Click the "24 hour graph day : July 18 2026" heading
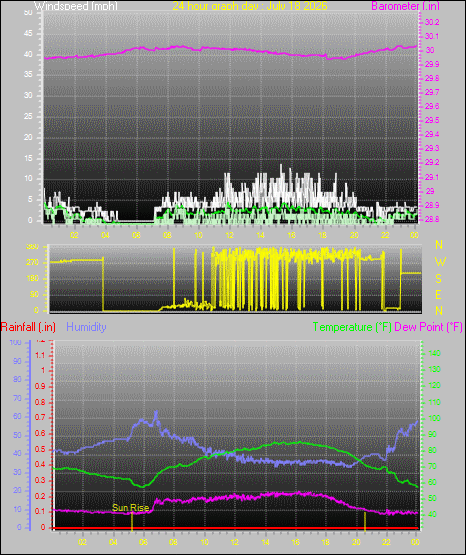The height and width of the screenshot is (555, 466). pos(250,6)
